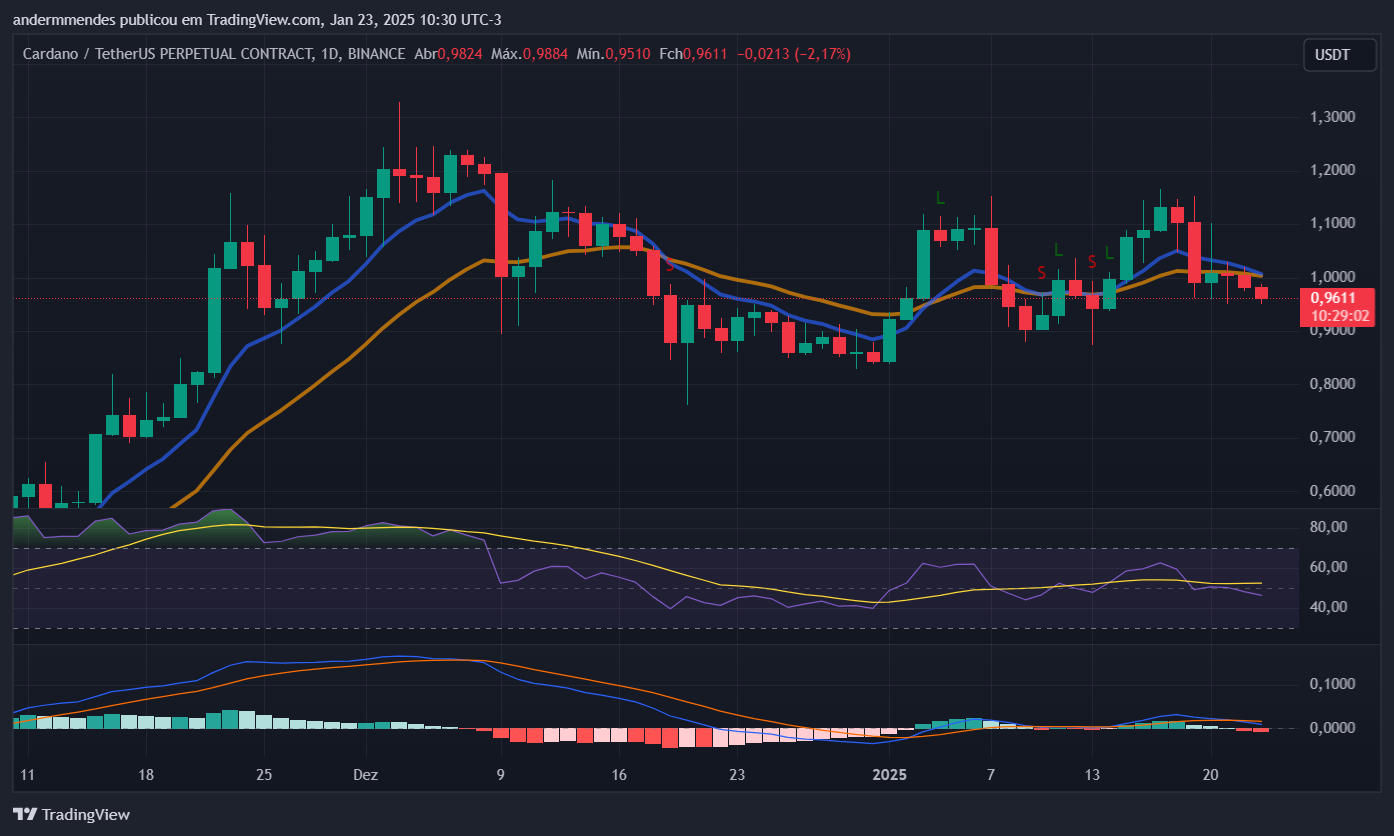Click the date label 9 on time axis
1394x836 pixels.
(500, 774)
